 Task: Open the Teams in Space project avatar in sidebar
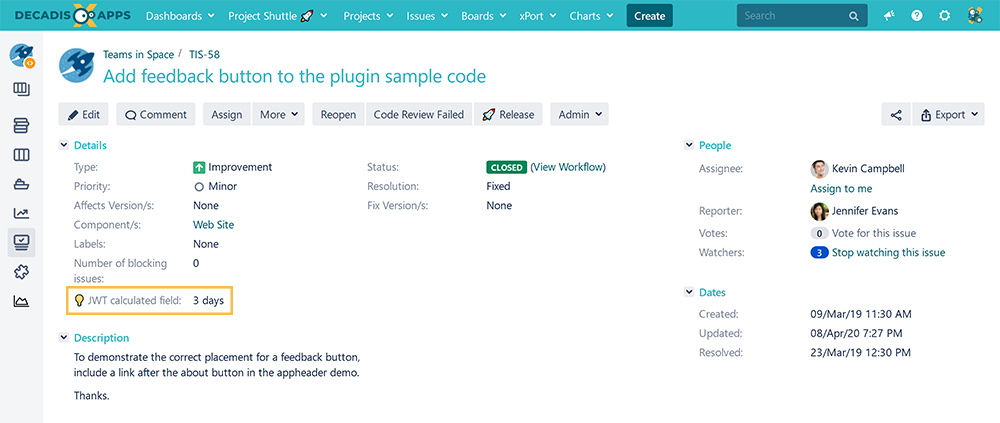[x=21, y=56]
